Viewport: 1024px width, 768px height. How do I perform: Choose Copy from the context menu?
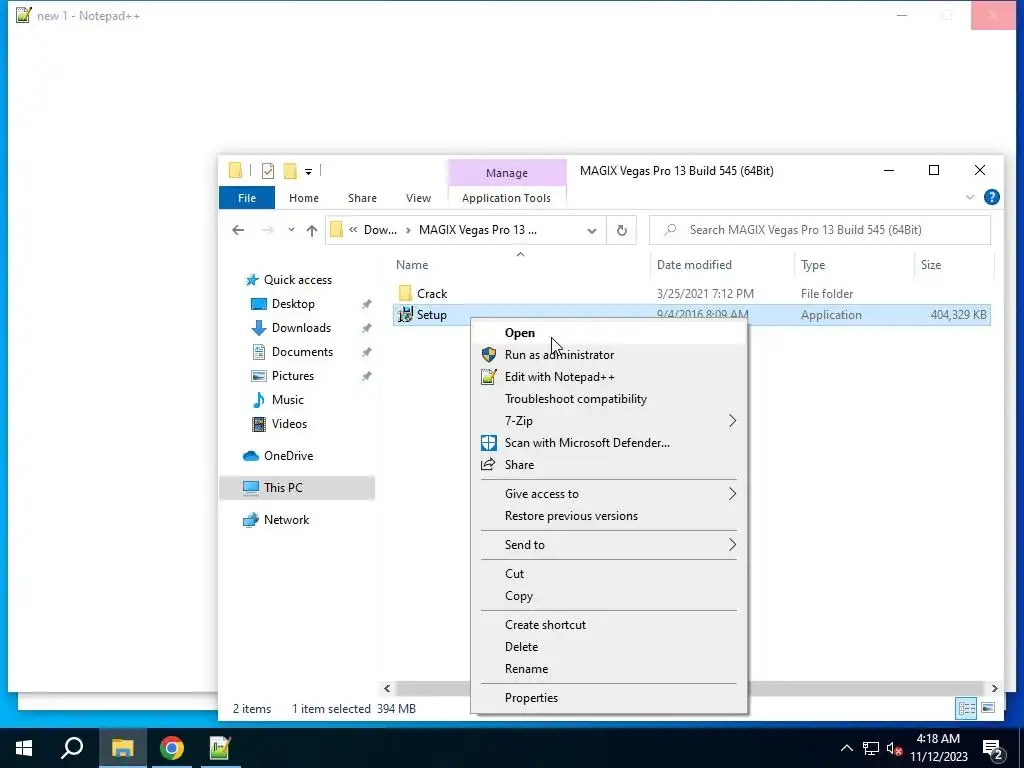(x=609, y=596)
